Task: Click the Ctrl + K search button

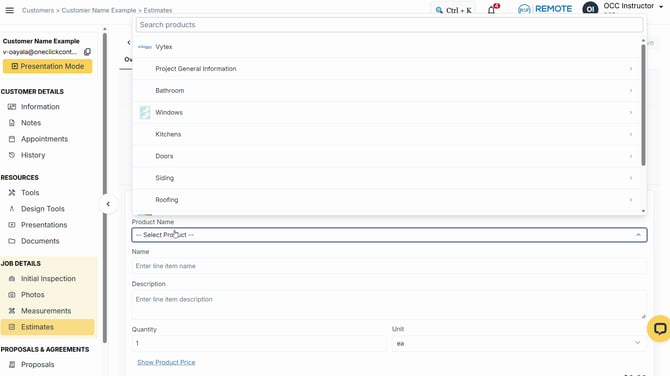Action: pyautogui.click(x=453, y=10)
